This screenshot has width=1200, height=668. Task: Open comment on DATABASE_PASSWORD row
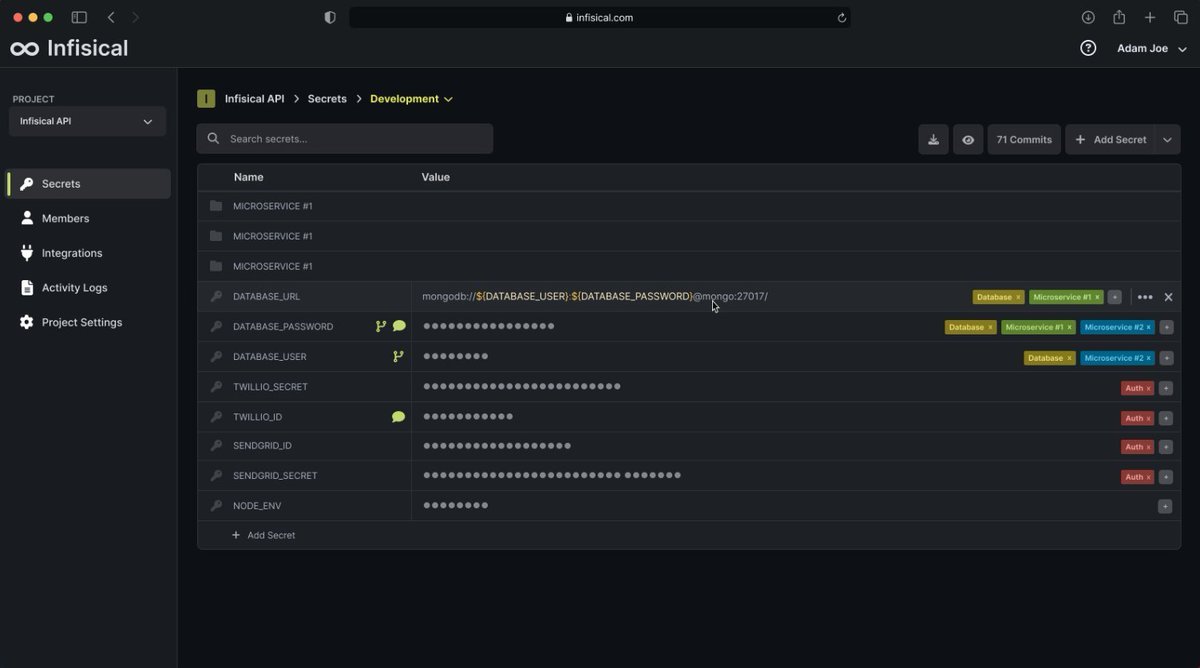pyautogui.click(x=399, y=326)
